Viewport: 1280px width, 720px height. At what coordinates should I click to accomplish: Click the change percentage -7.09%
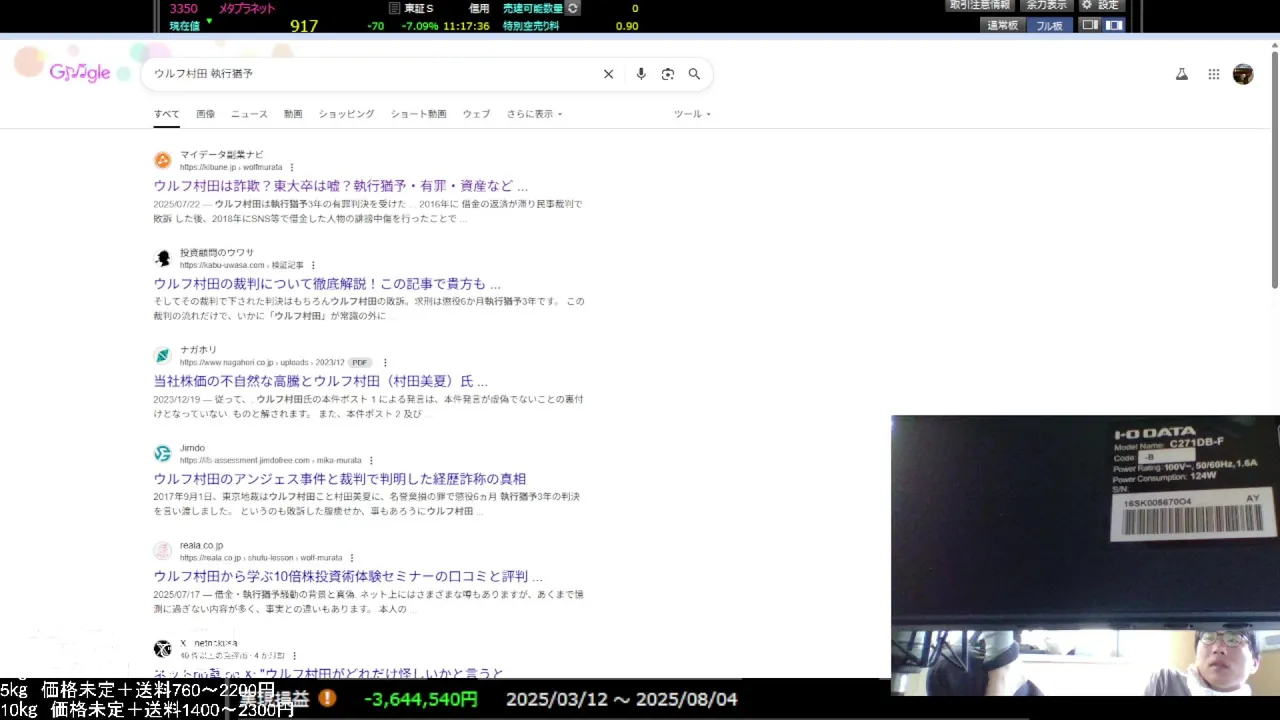[420, 26]
